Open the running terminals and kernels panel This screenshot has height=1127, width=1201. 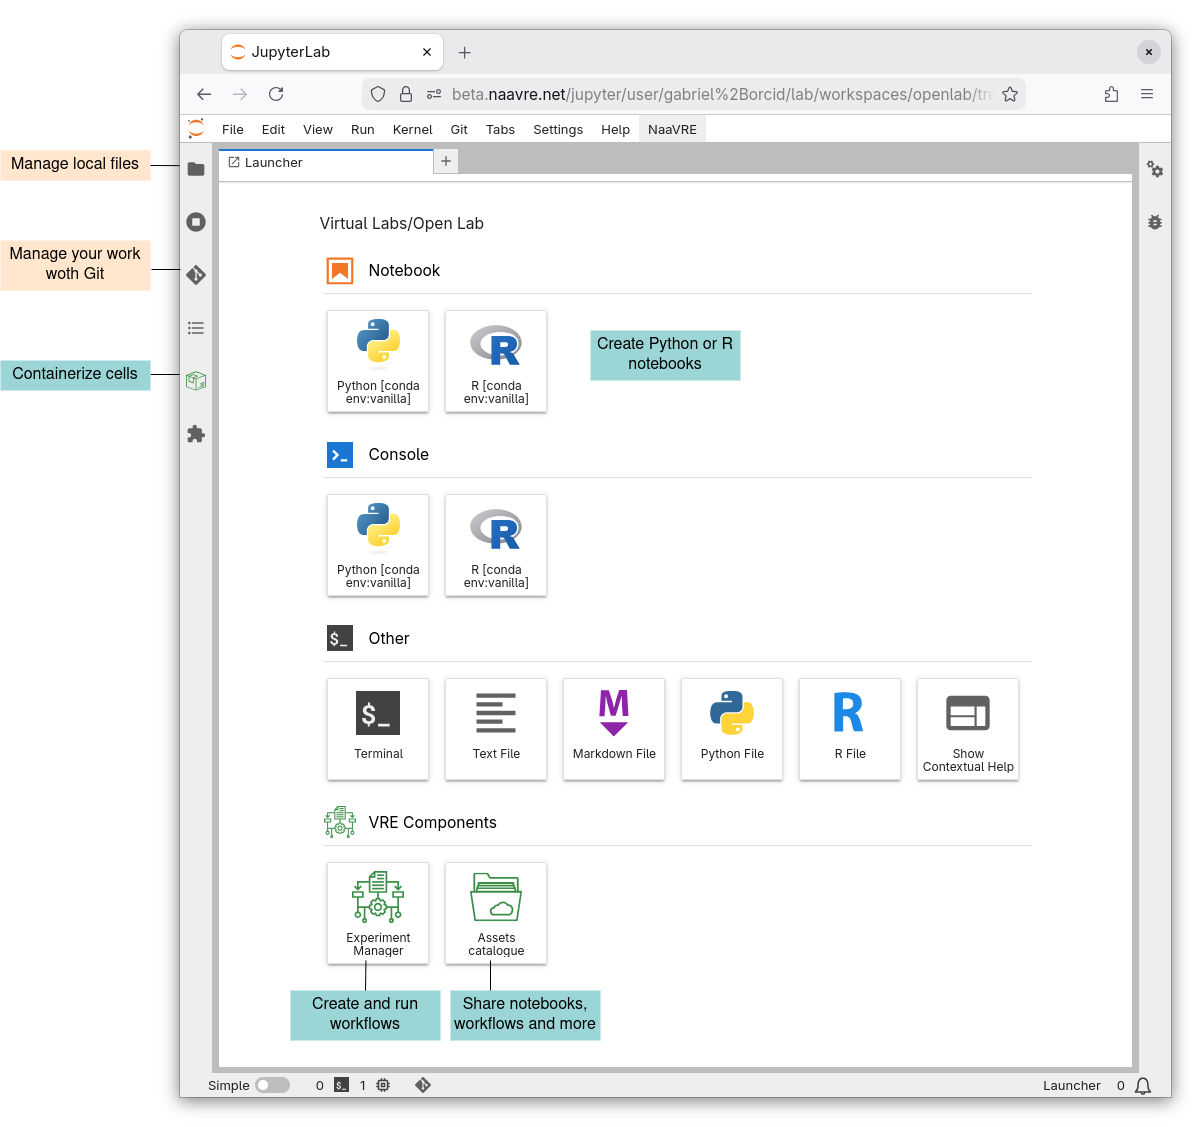(196, 222)
